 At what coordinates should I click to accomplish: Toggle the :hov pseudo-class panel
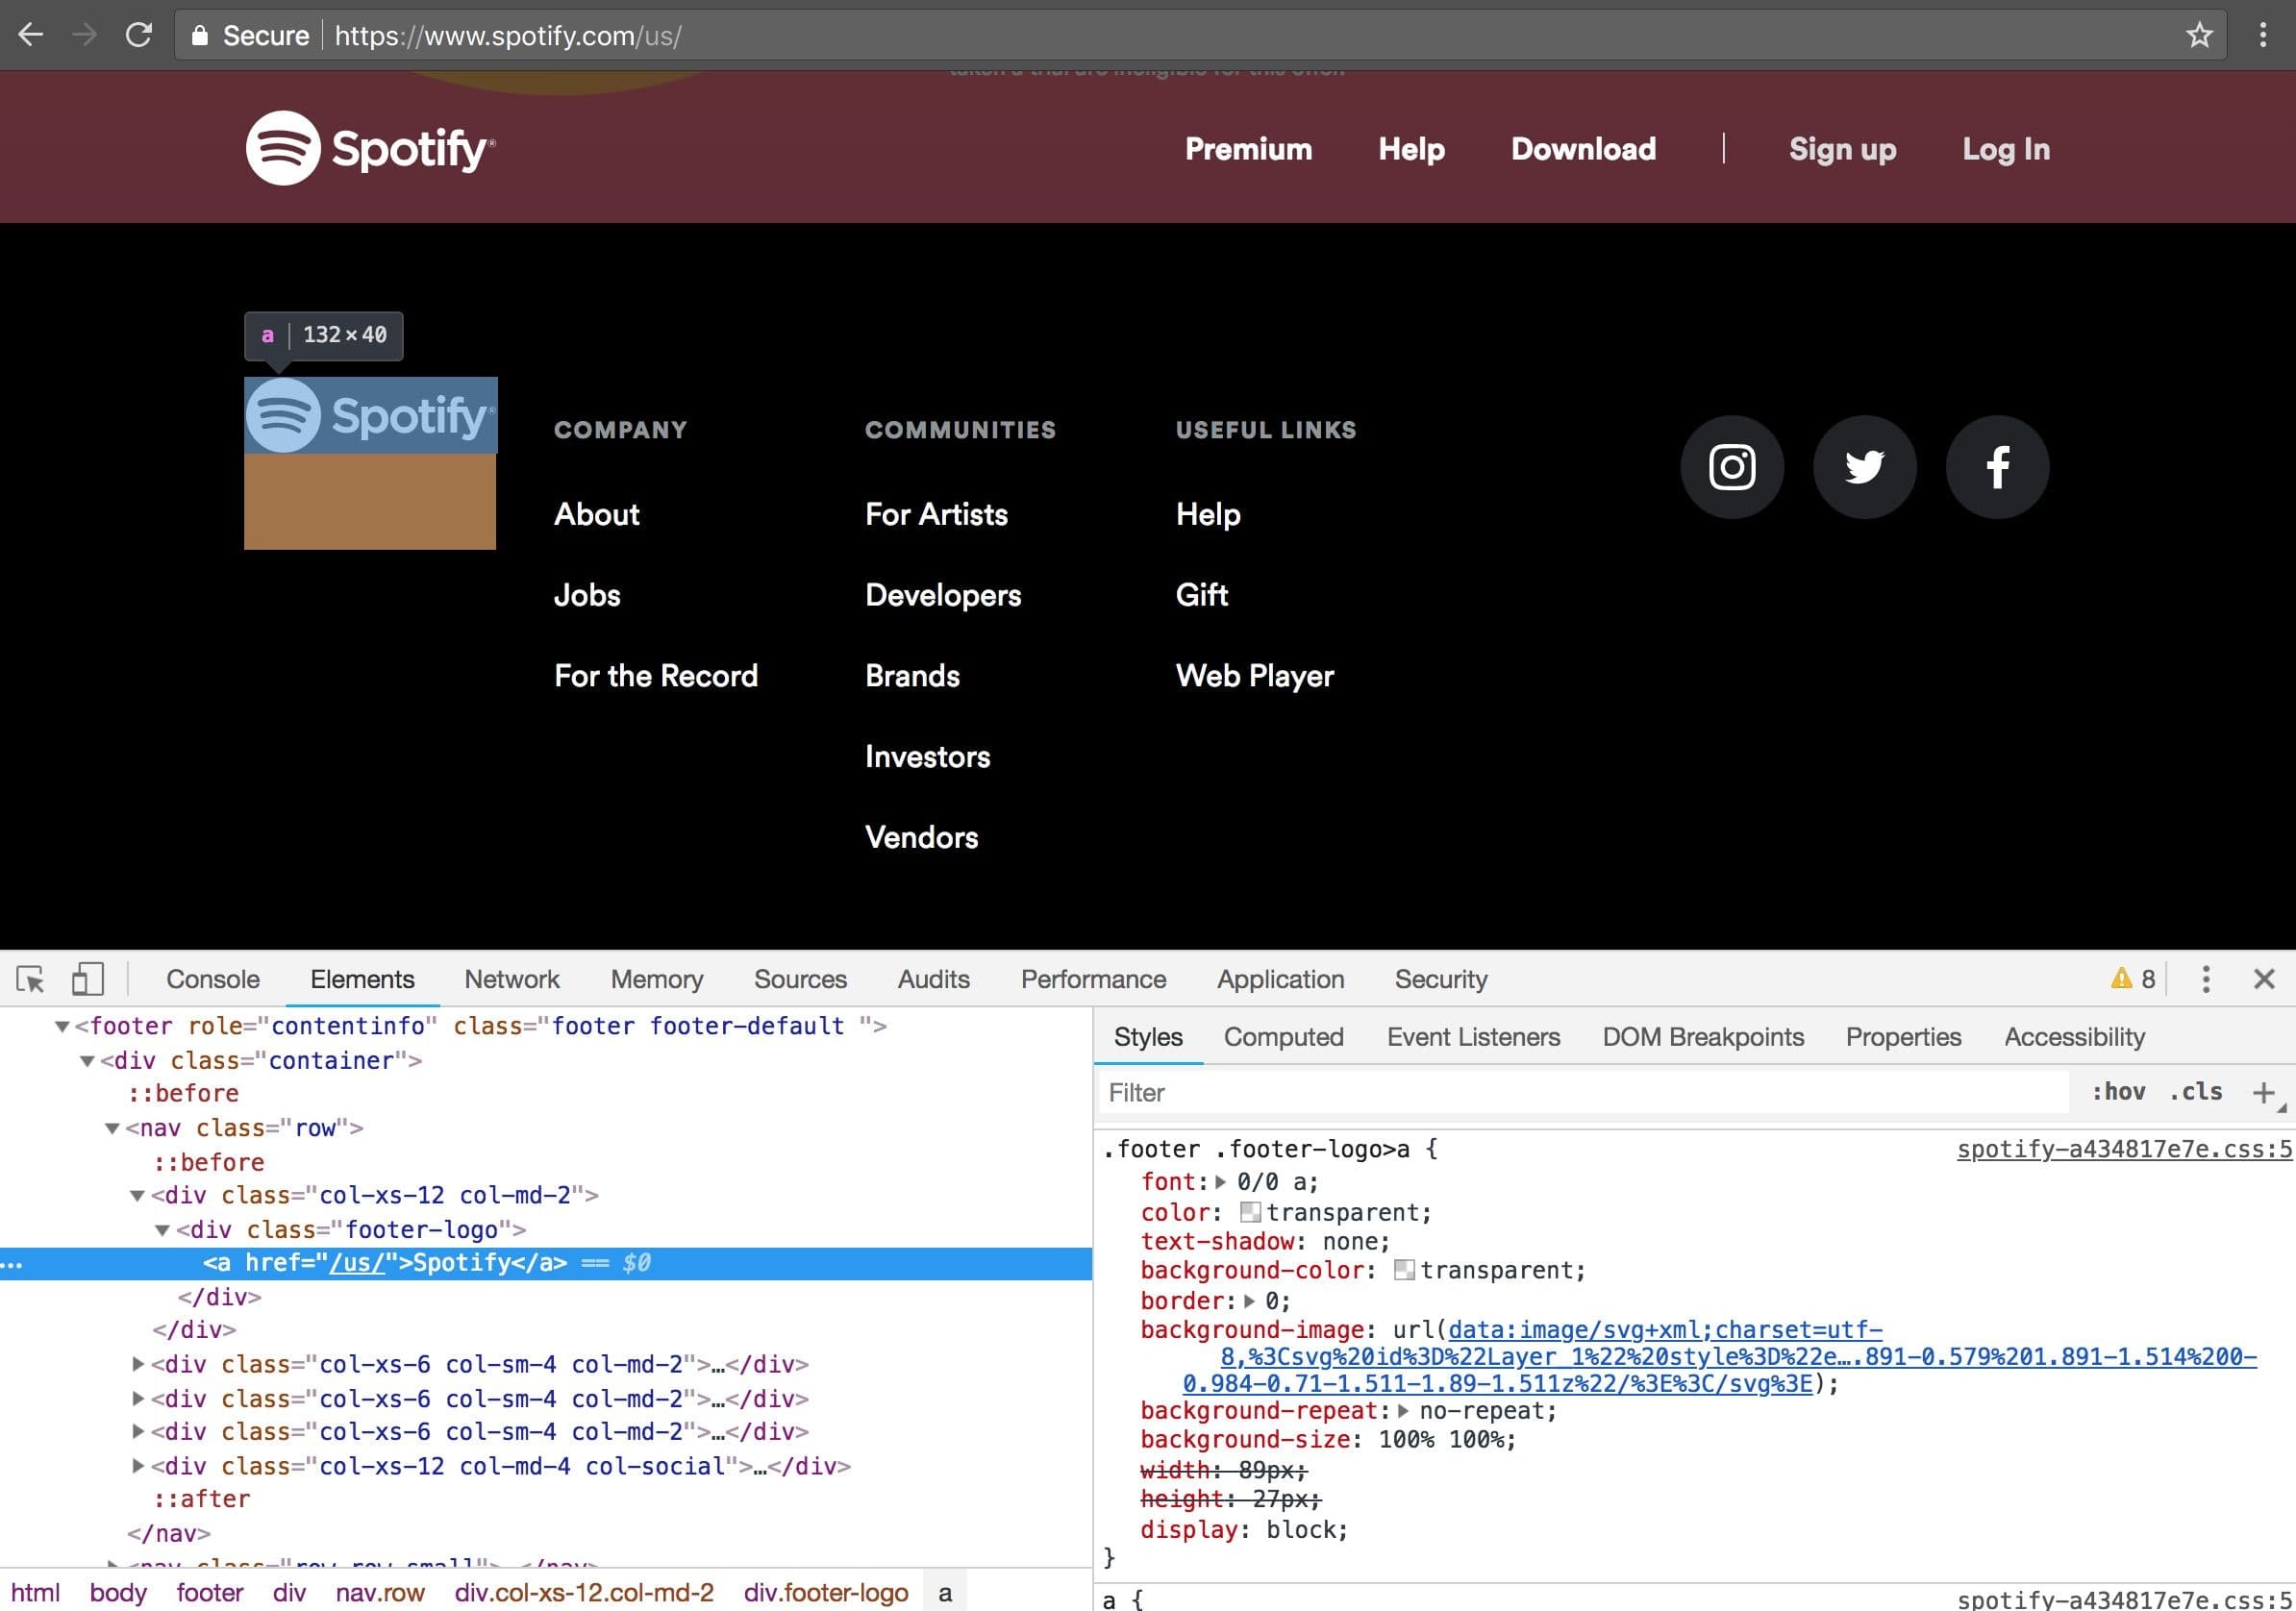click(x=2119, y=1092)
